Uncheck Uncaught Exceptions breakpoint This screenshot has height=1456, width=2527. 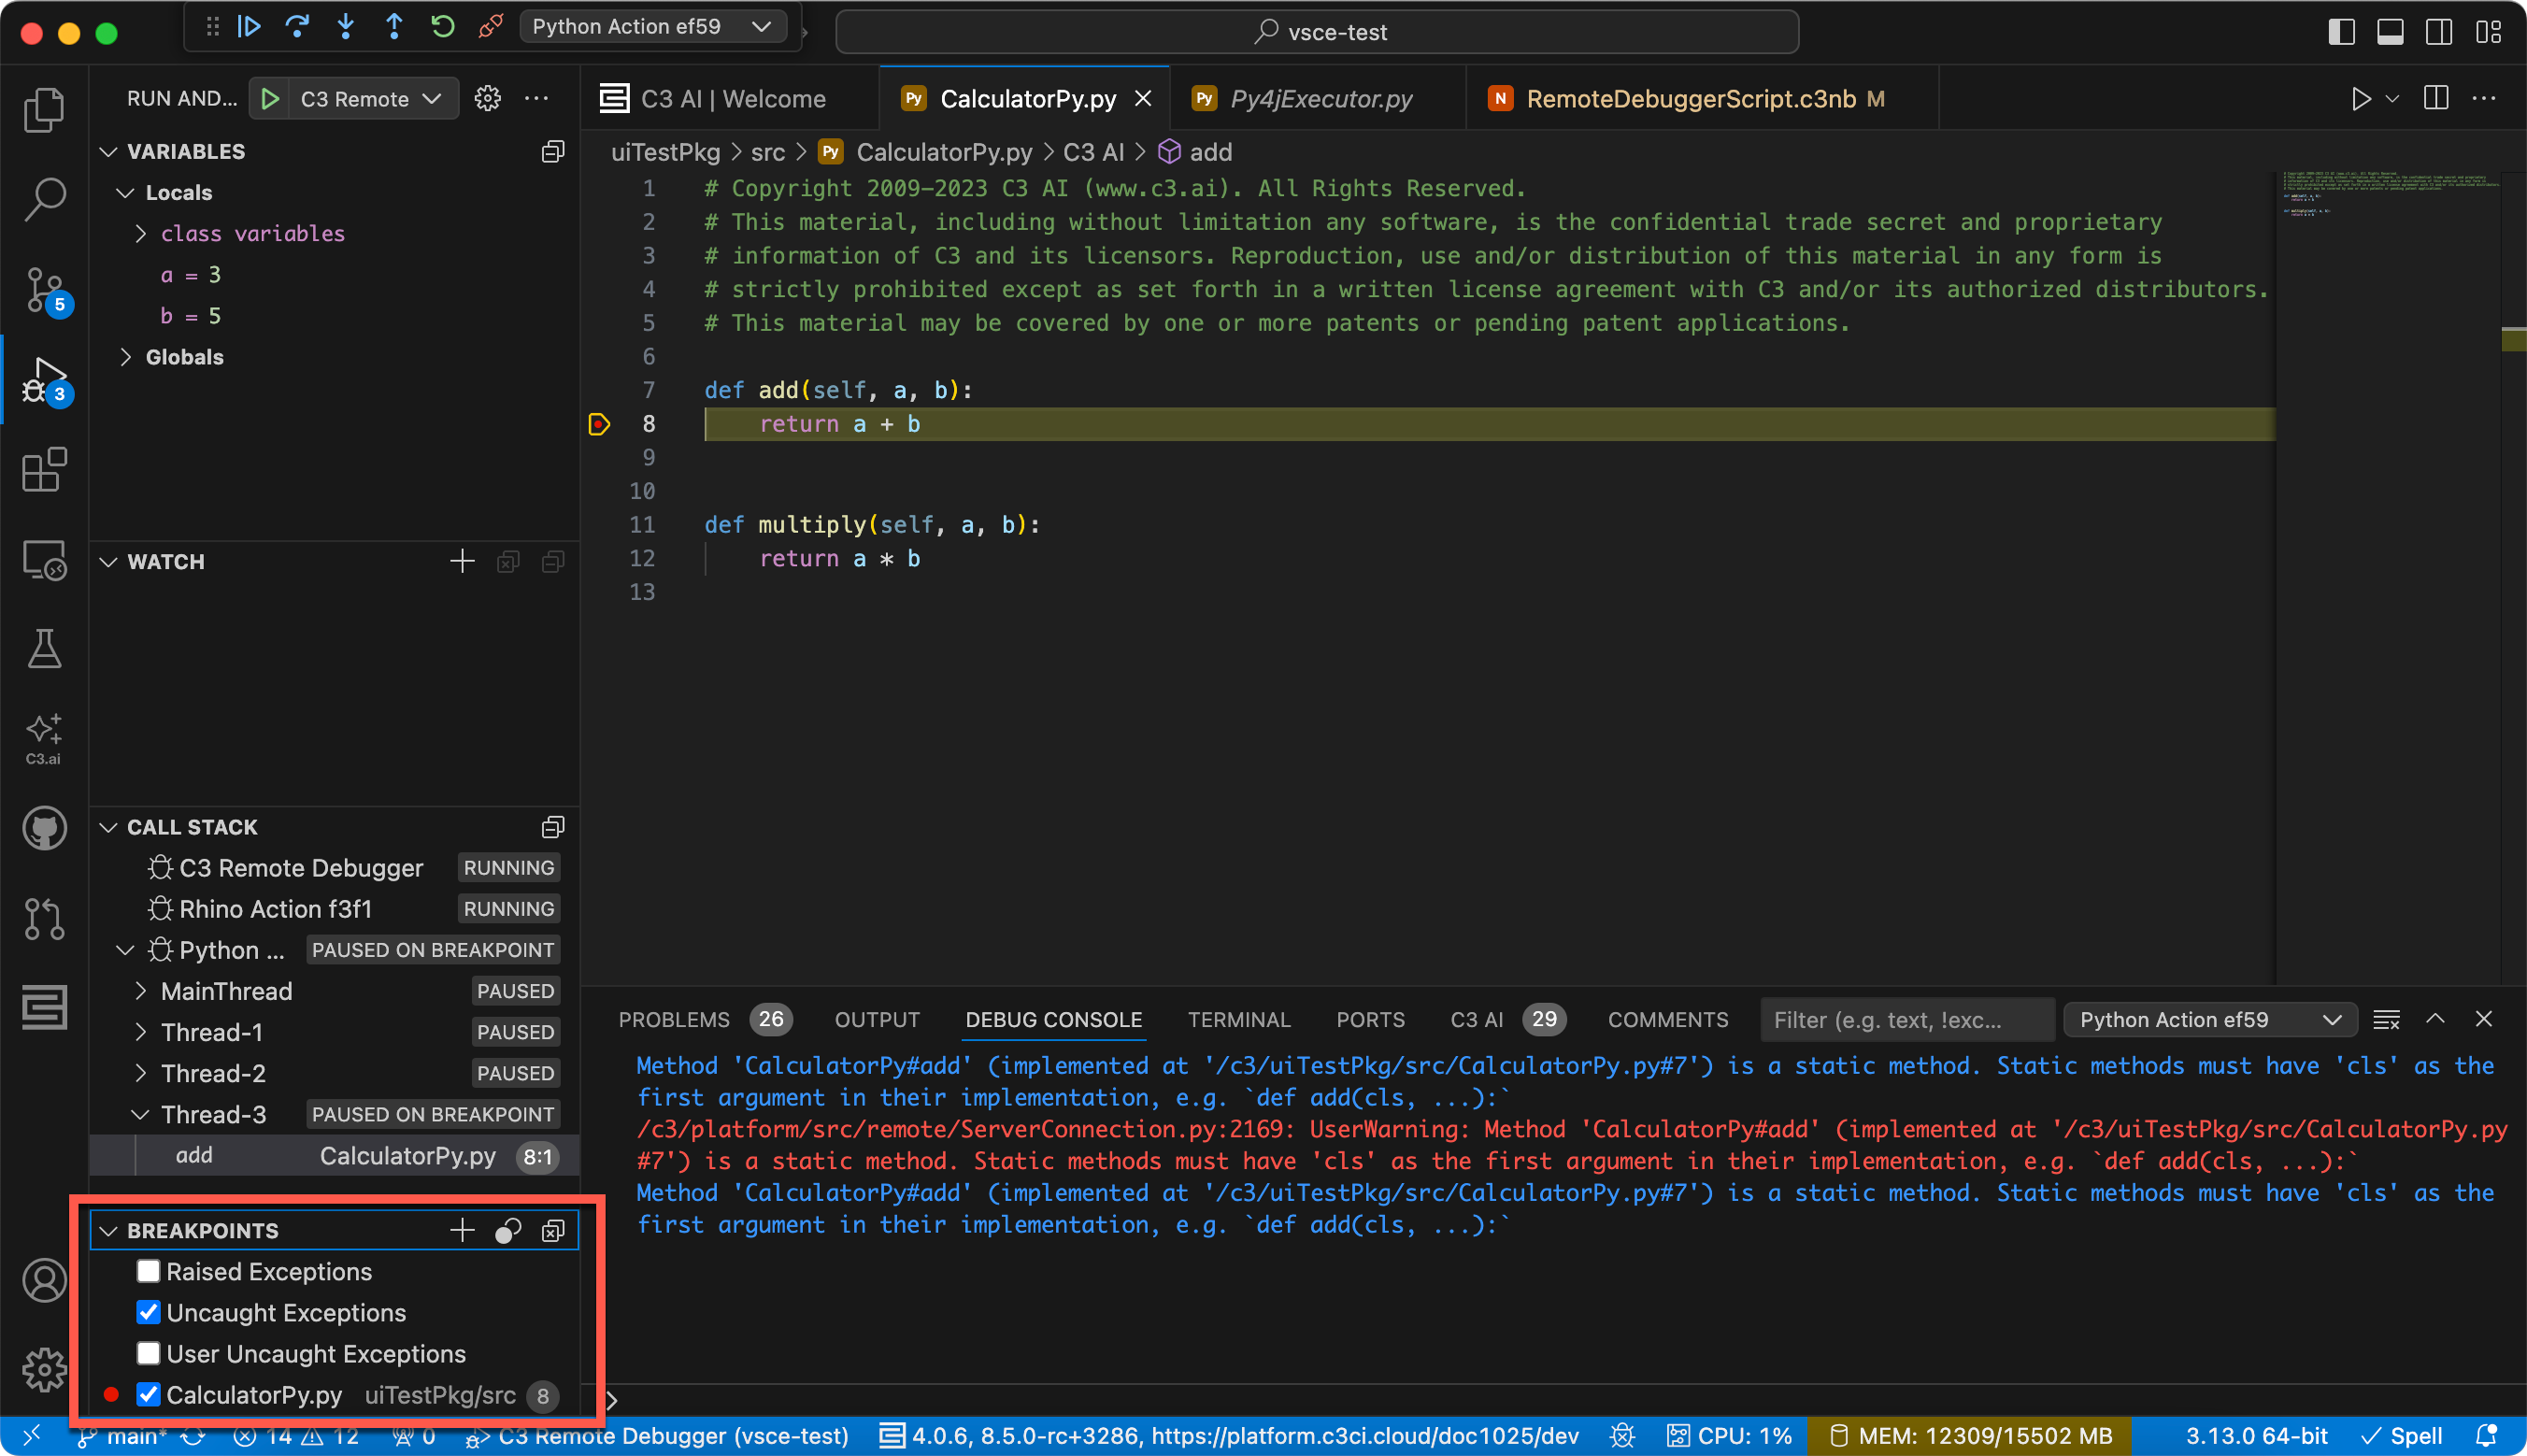[149, 1312]
